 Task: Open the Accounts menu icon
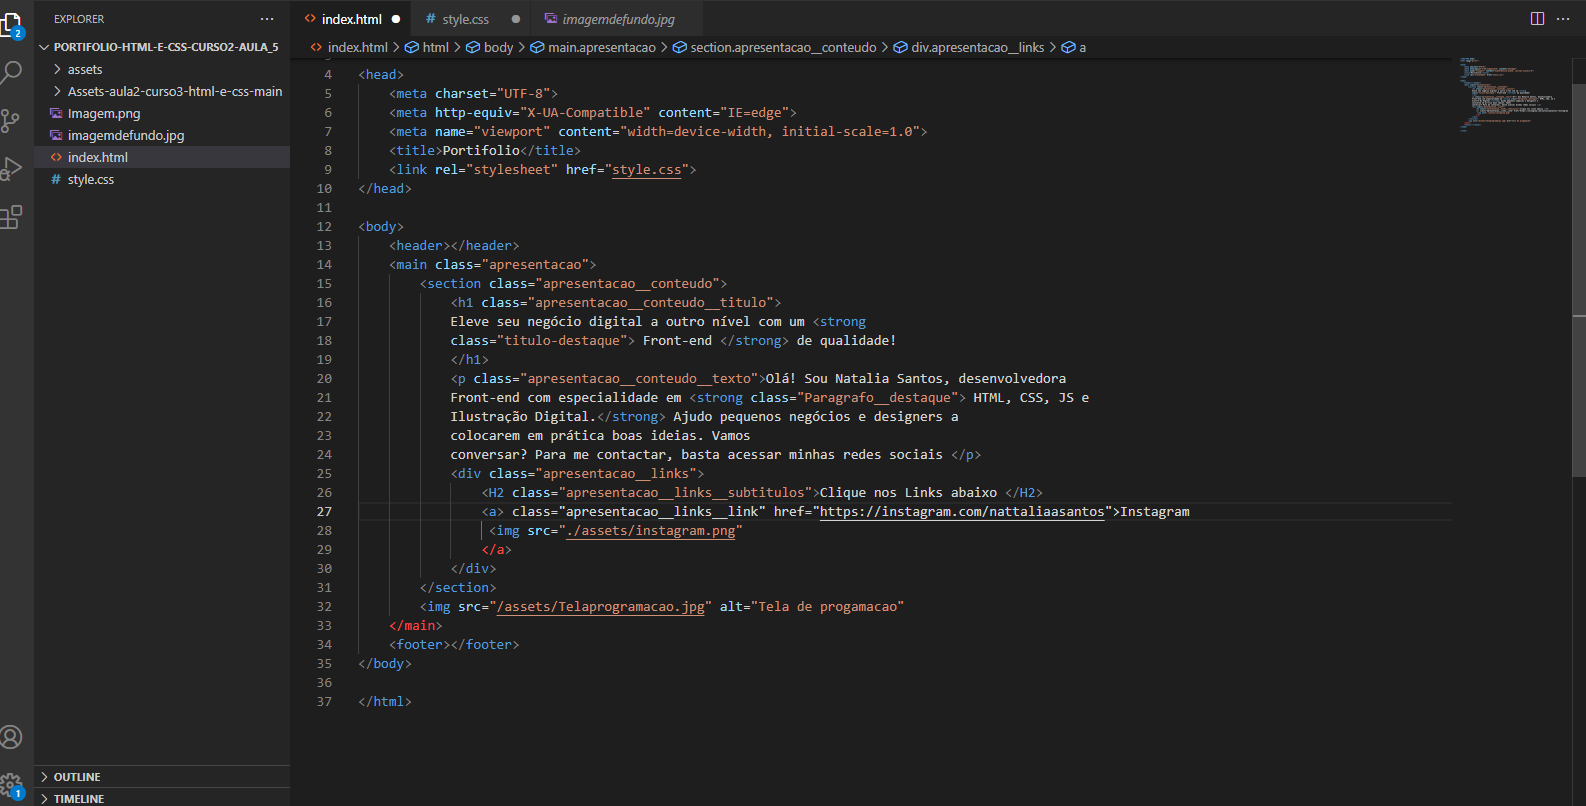tap(11, 737)
